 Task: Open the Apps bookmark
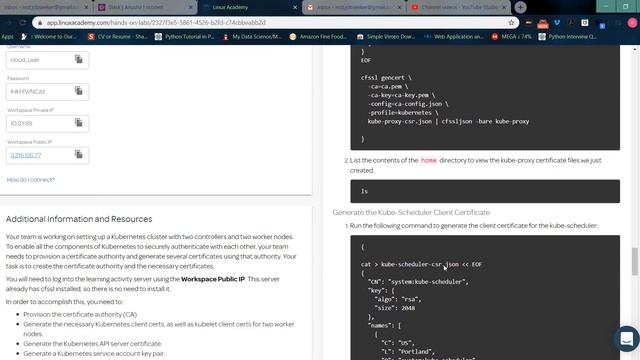tap(7, 37)
